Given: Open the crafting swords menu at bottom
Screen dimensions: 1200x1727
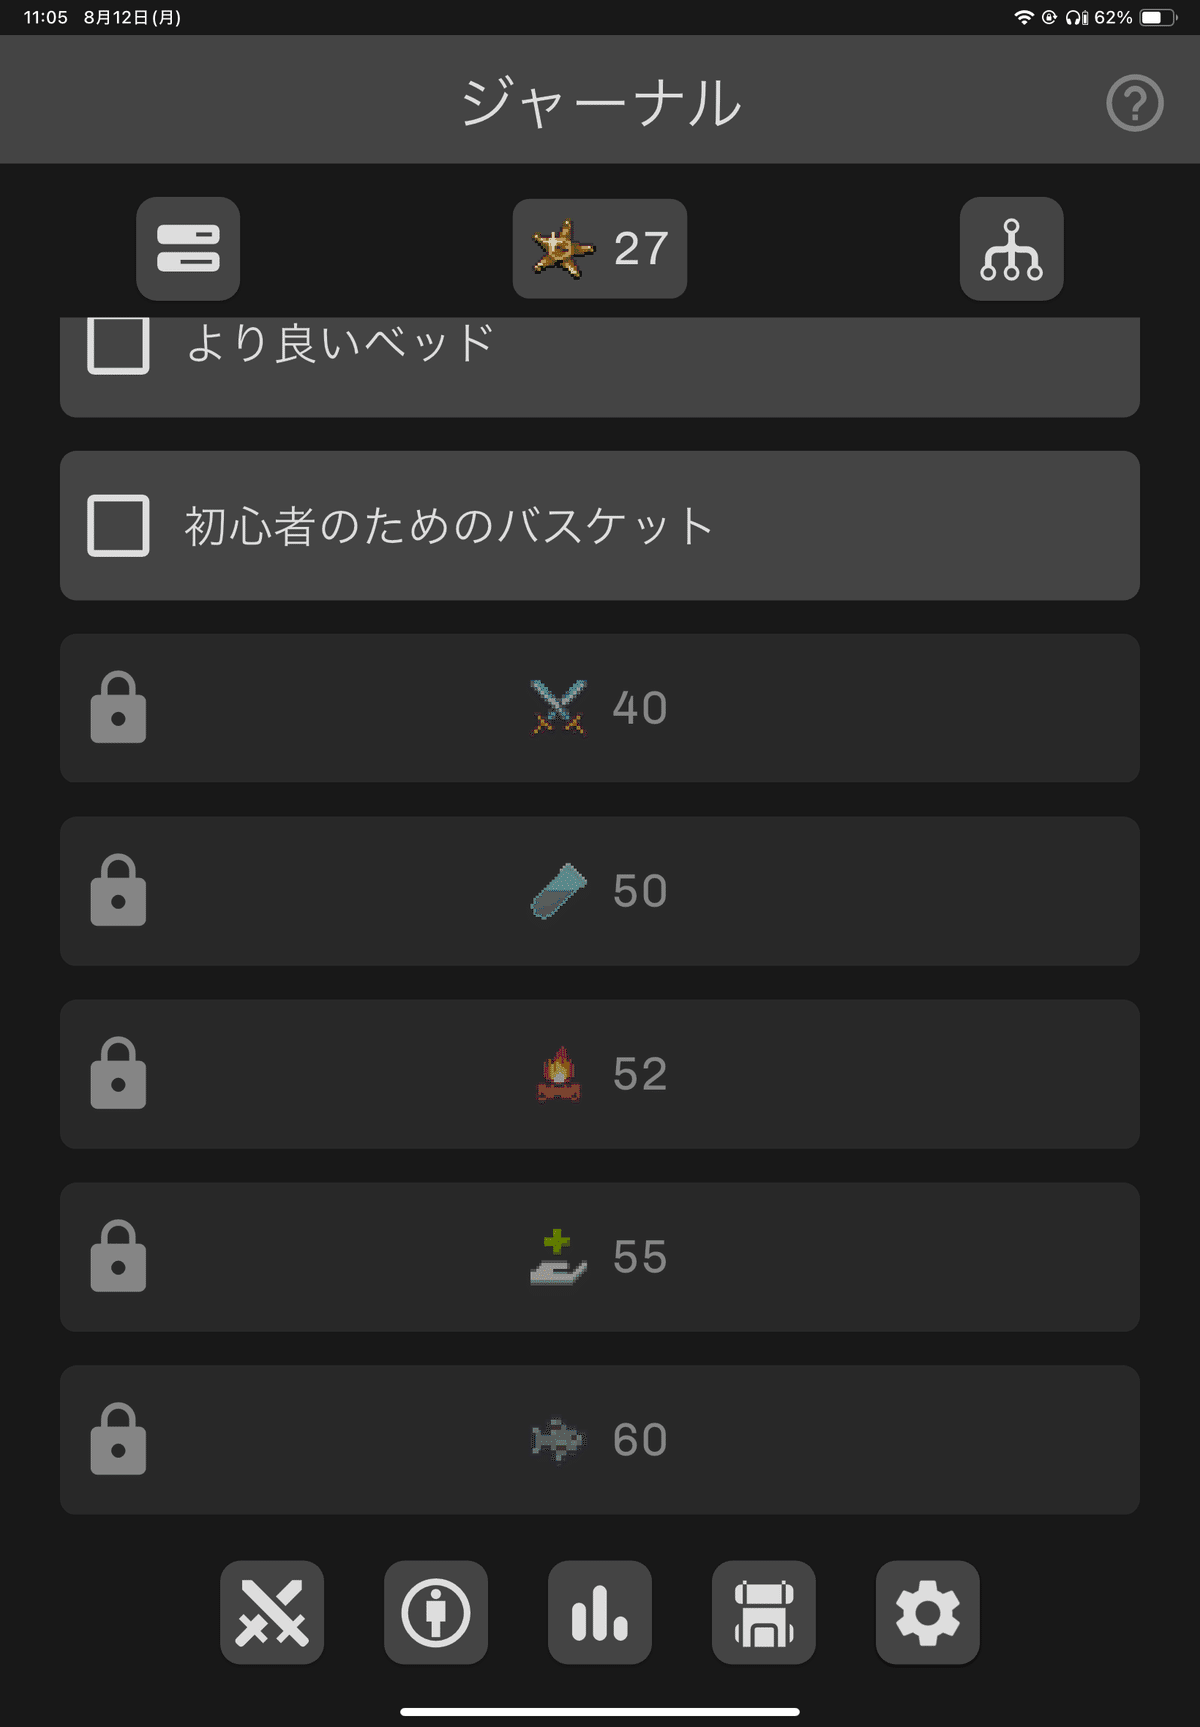Looking at the screenshot, I should (271, 1612).
